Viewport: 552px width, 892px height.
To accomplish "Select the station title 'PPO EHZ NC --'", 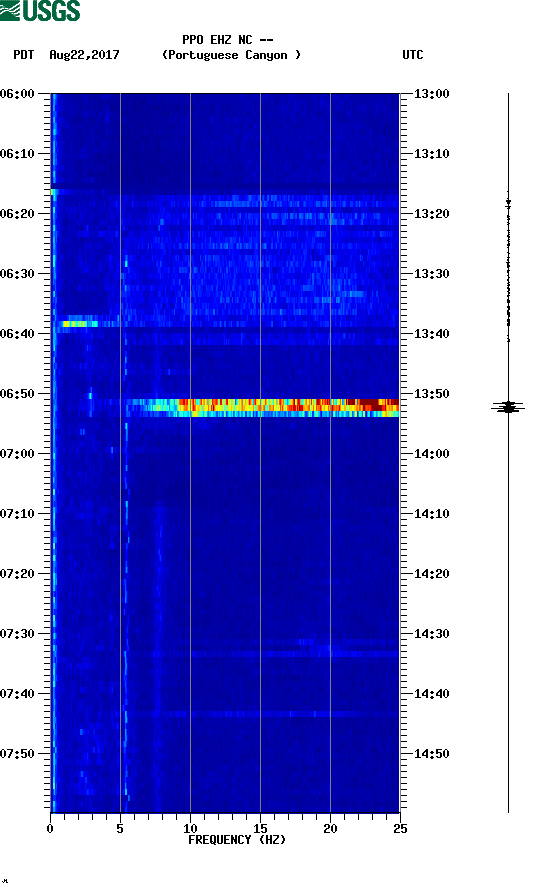I will click(x=228, y=40).
